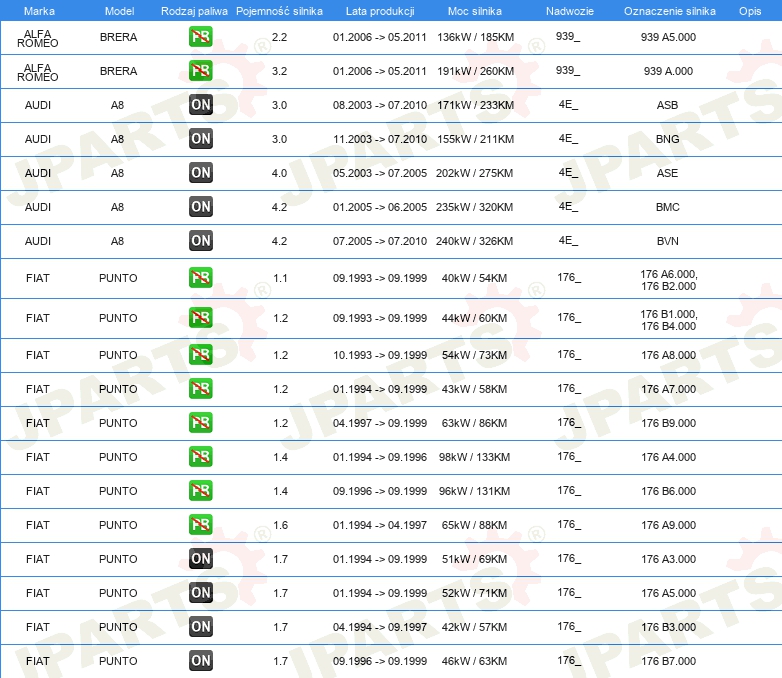Click petrol icon in 176 A9.000 row

tap(200, 524)
